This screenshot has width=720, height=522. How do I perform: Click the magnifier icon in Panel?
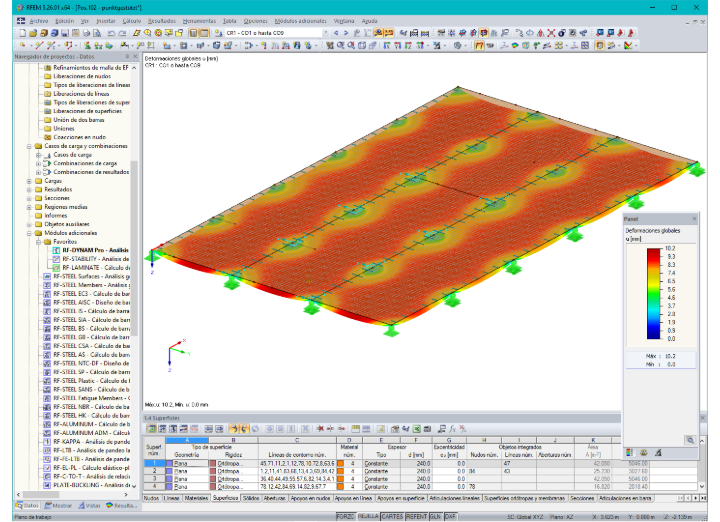690,440
